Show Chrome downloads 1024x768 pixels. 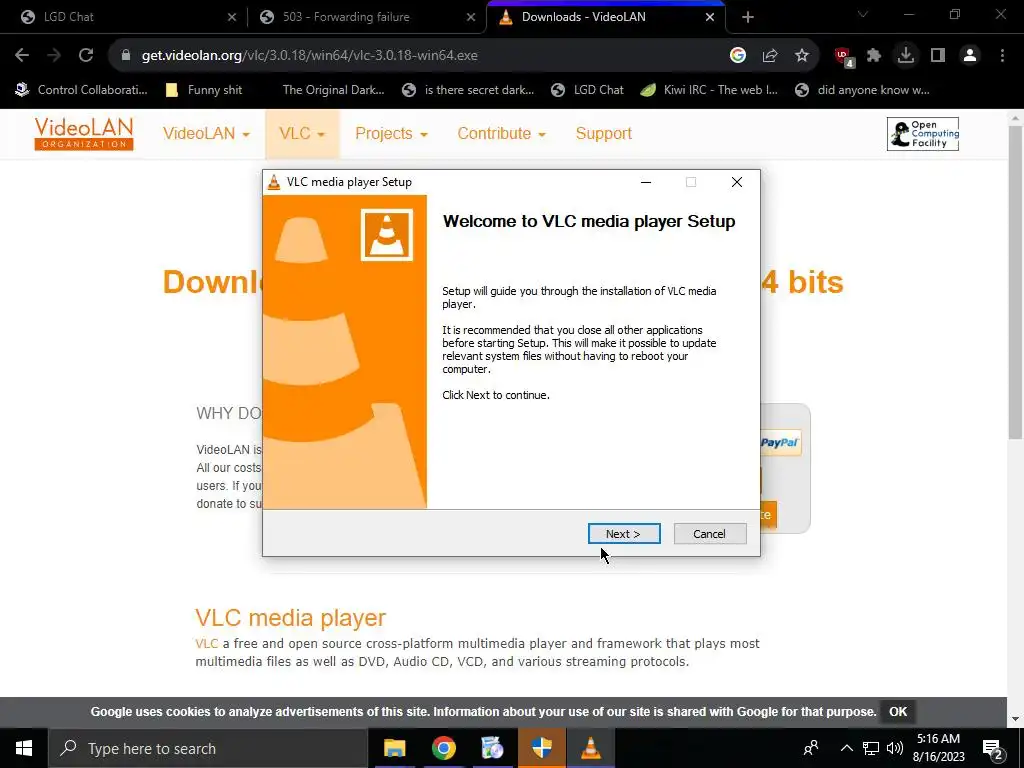[906, 56]
